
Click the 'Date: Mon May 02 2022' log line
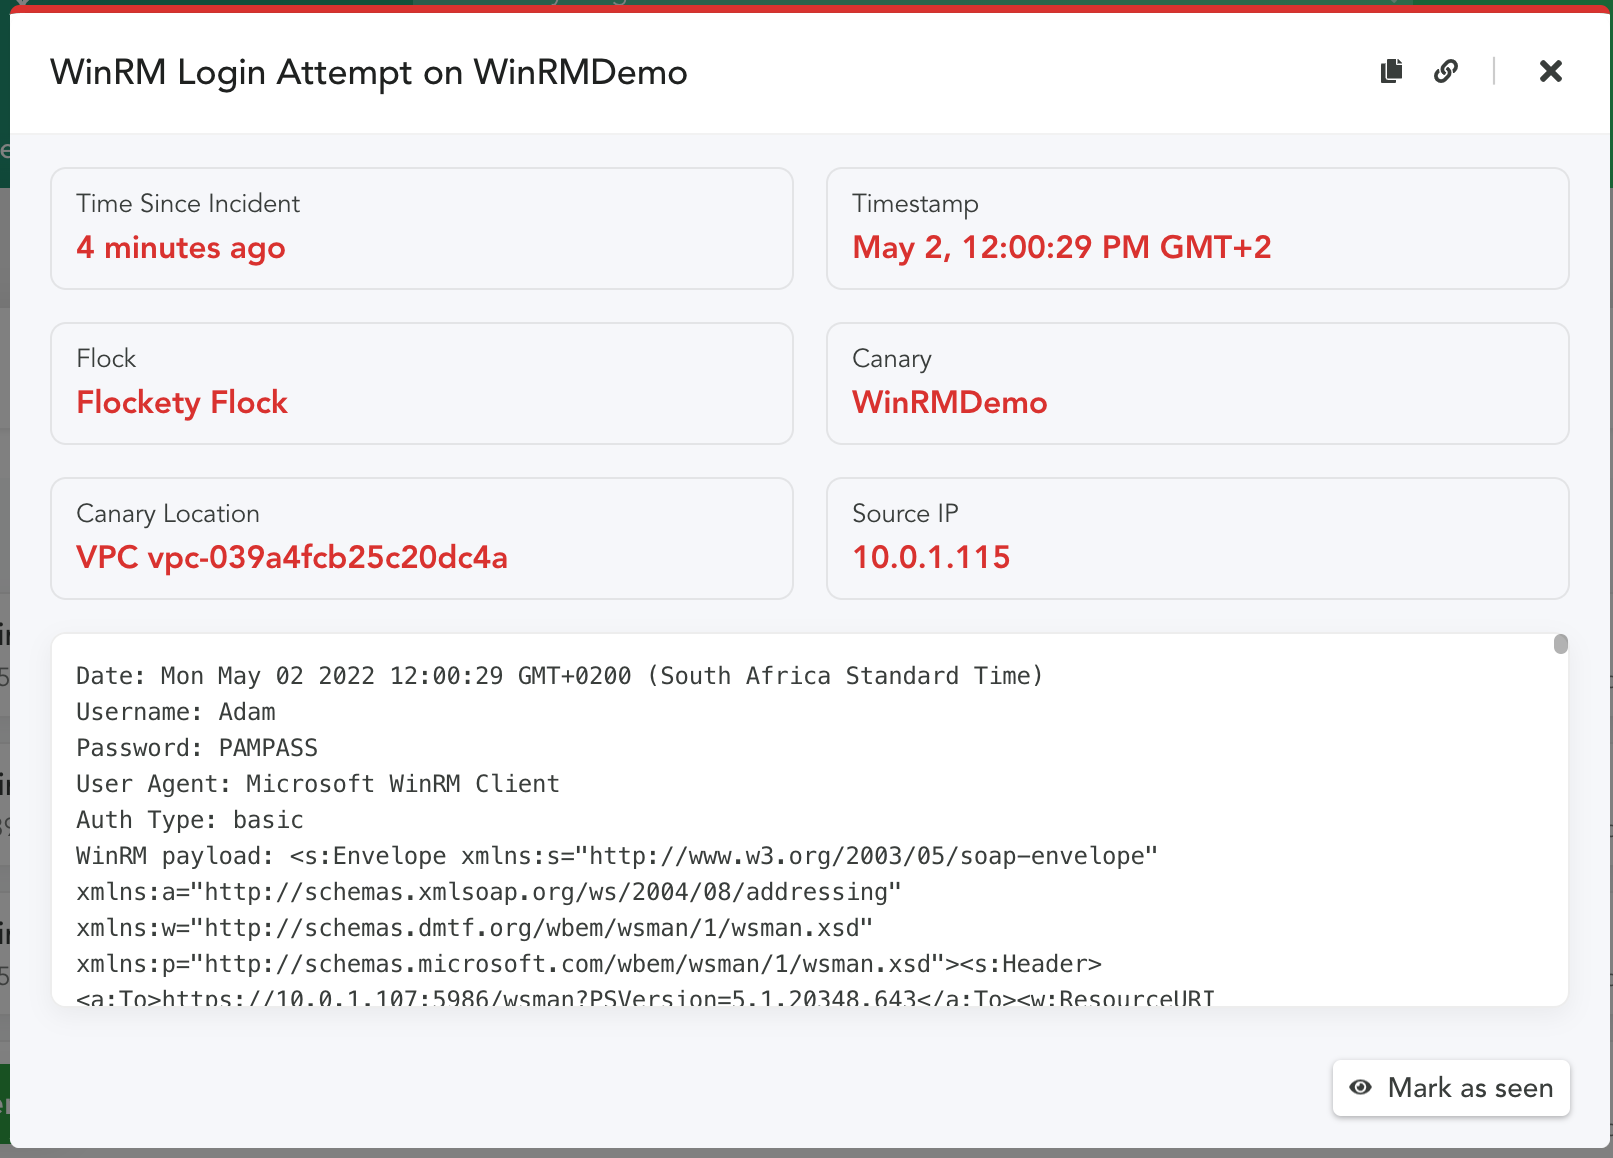(x=560, y=676)
